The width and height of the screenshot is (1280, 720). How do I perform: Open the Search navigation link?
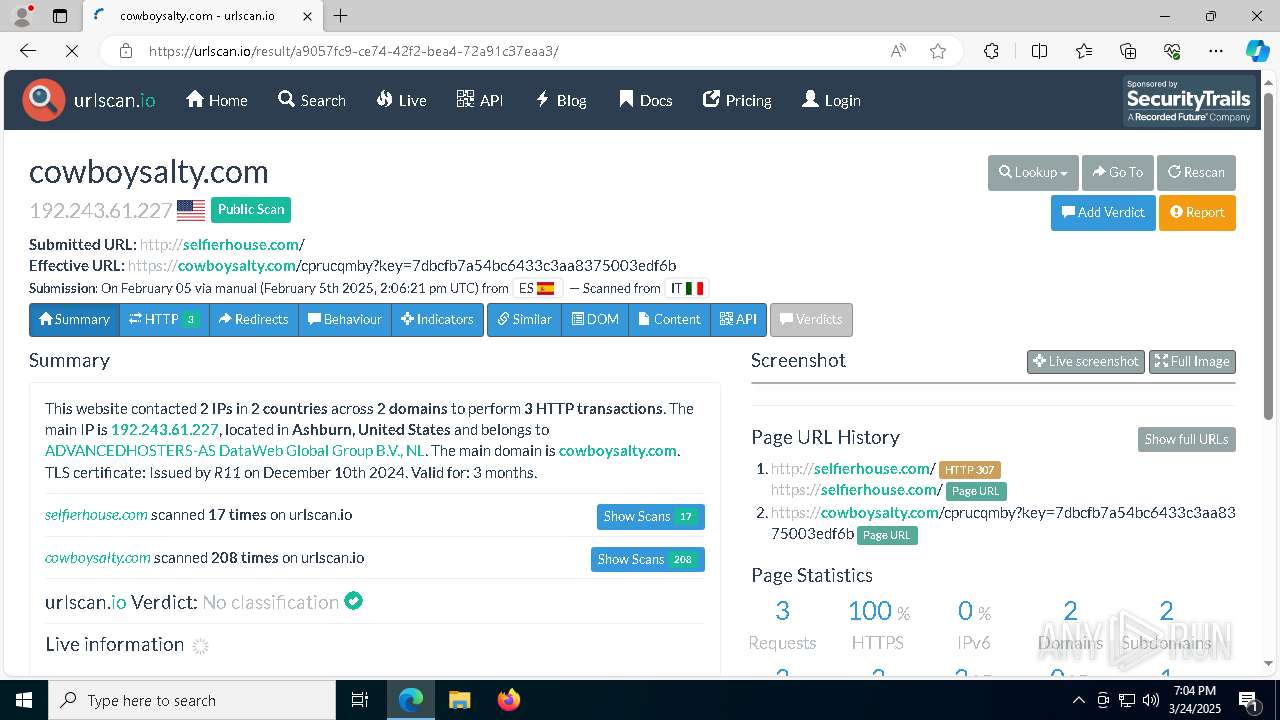coord(312,100)
